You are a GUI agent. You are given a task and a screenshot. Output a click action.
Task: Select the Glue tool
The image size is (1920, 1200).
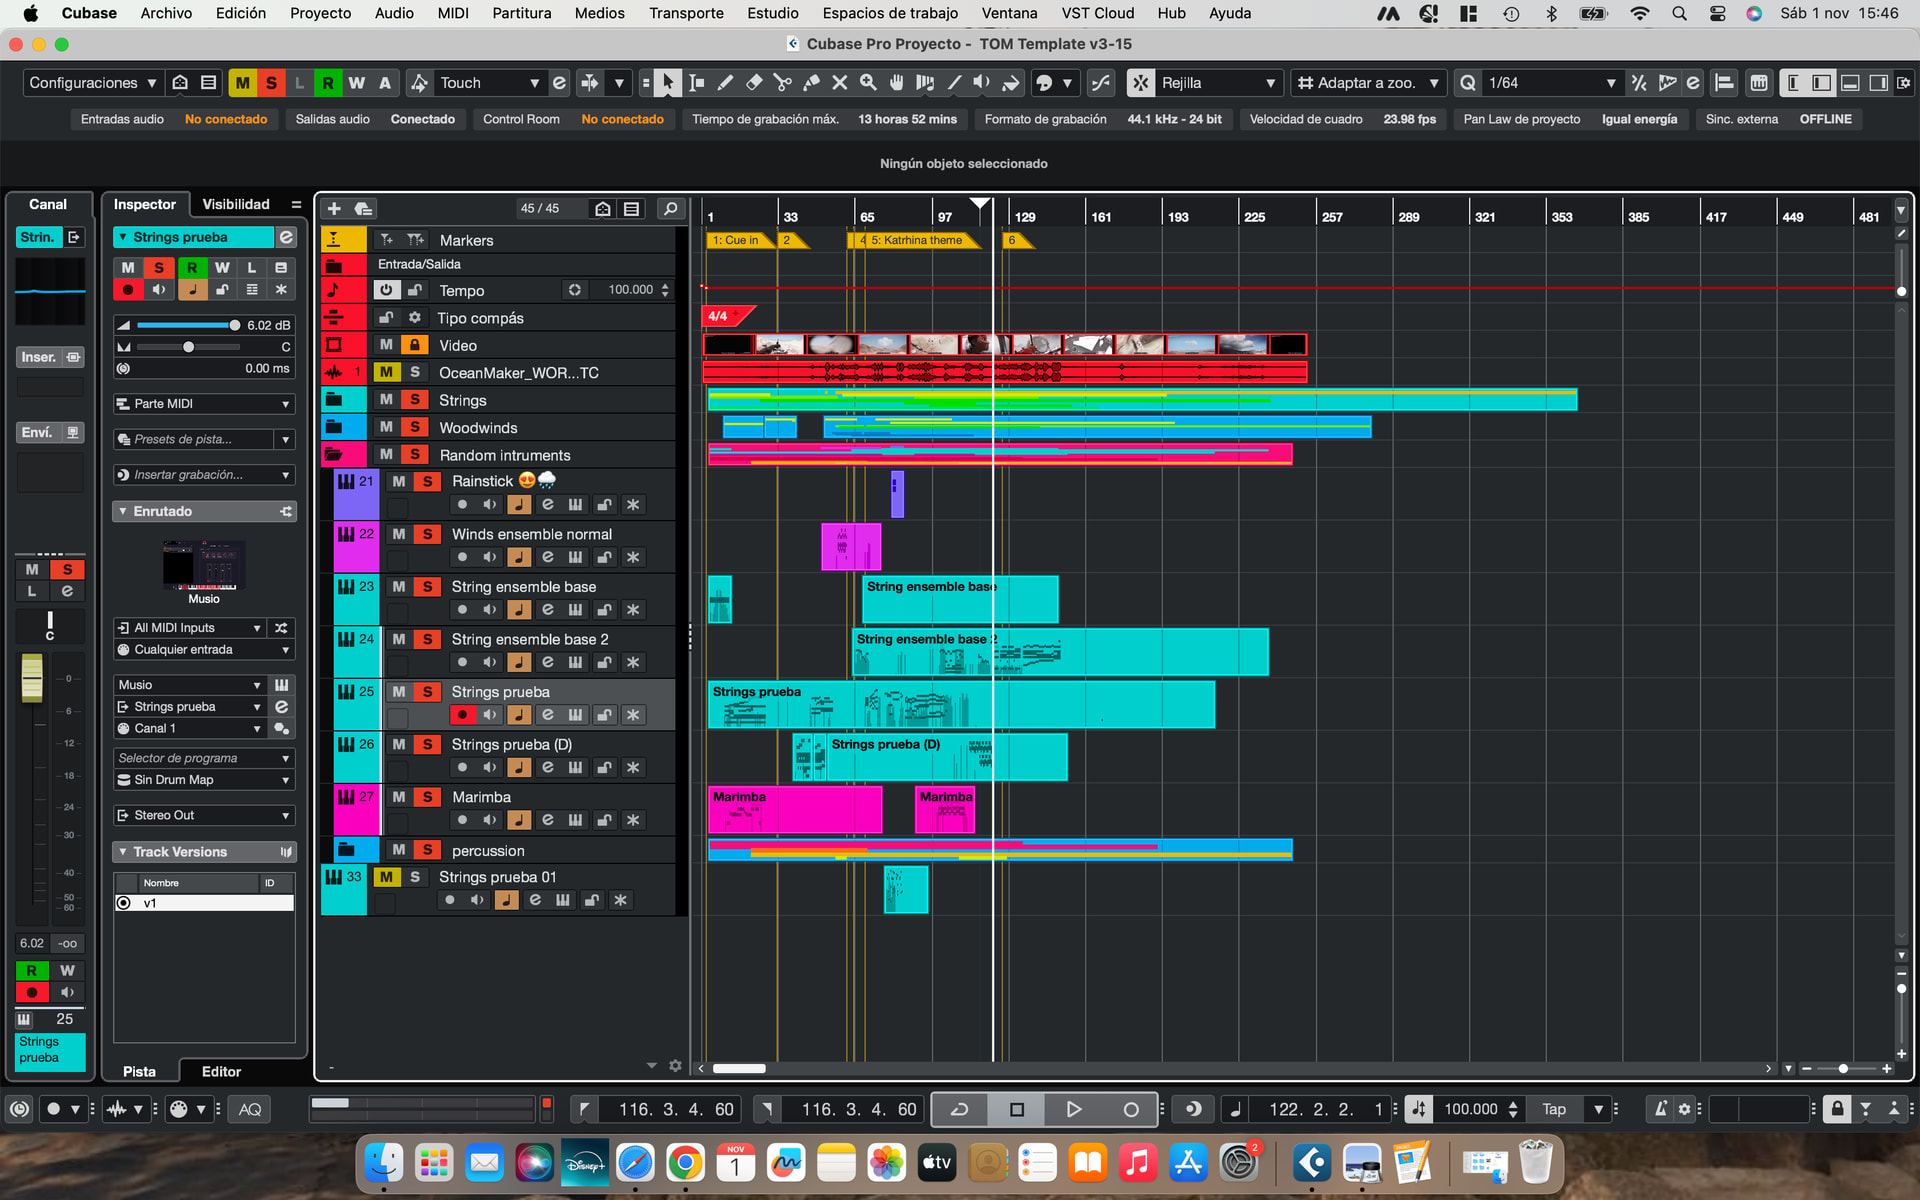pyautogui.click(x=811, y=83)
